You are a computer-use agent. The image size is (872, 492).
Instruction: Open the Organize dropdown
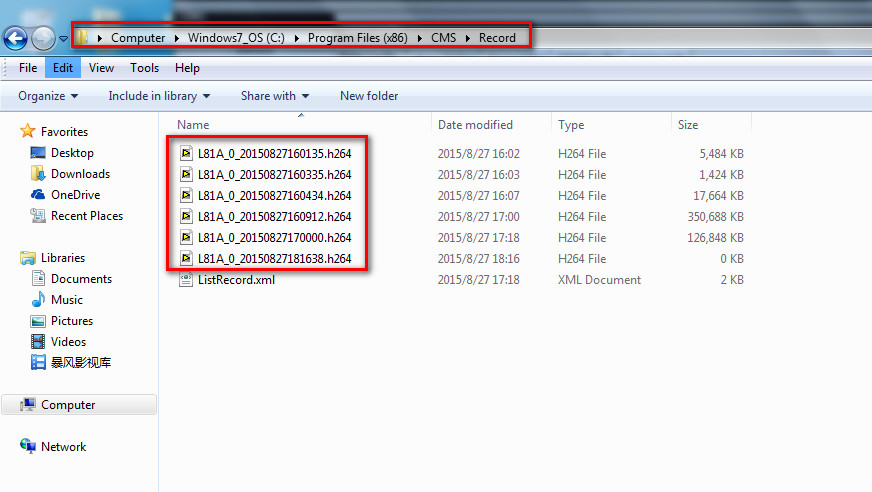[x=48, y=96]
